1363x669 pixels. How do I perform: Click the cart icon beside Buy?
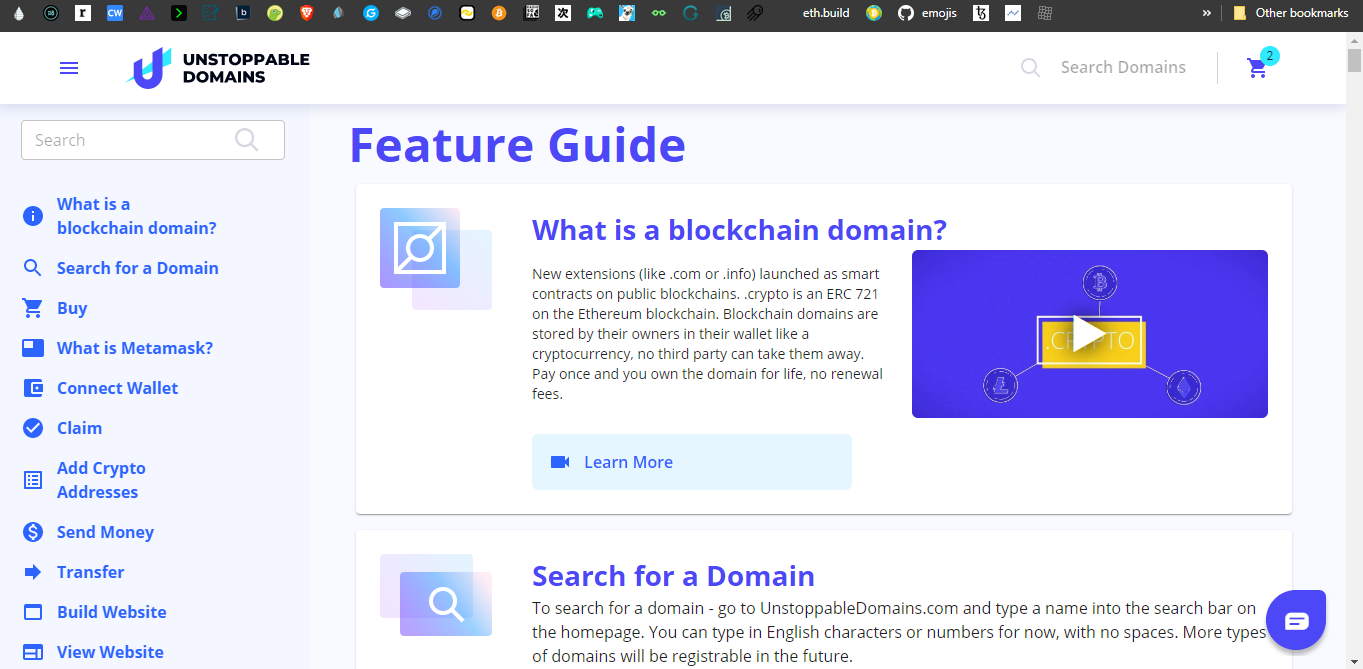coord(33,308)
